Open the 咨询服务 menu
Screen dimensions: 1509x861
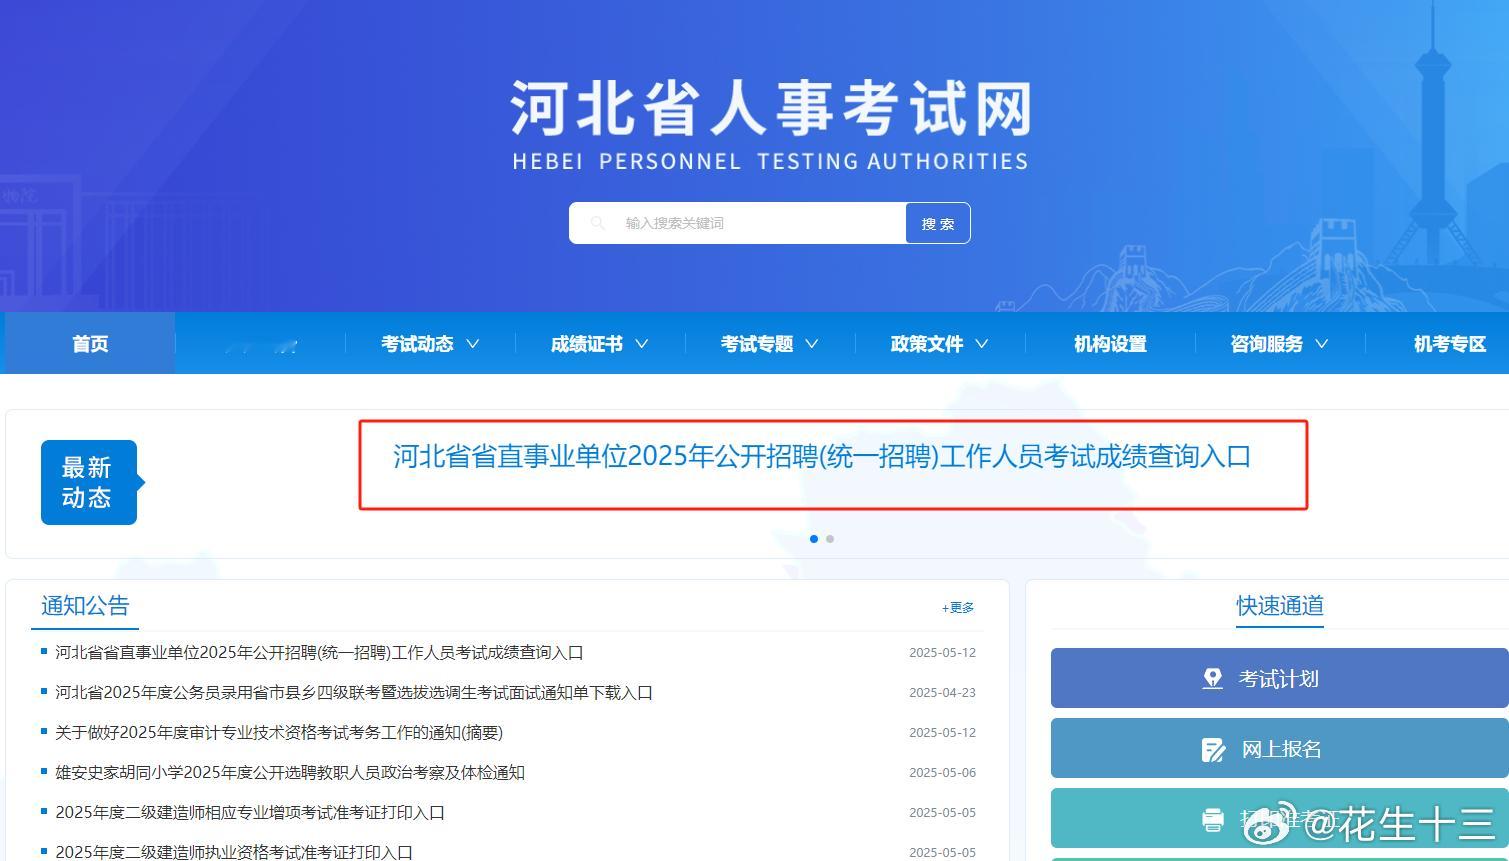pos(1267,344)
